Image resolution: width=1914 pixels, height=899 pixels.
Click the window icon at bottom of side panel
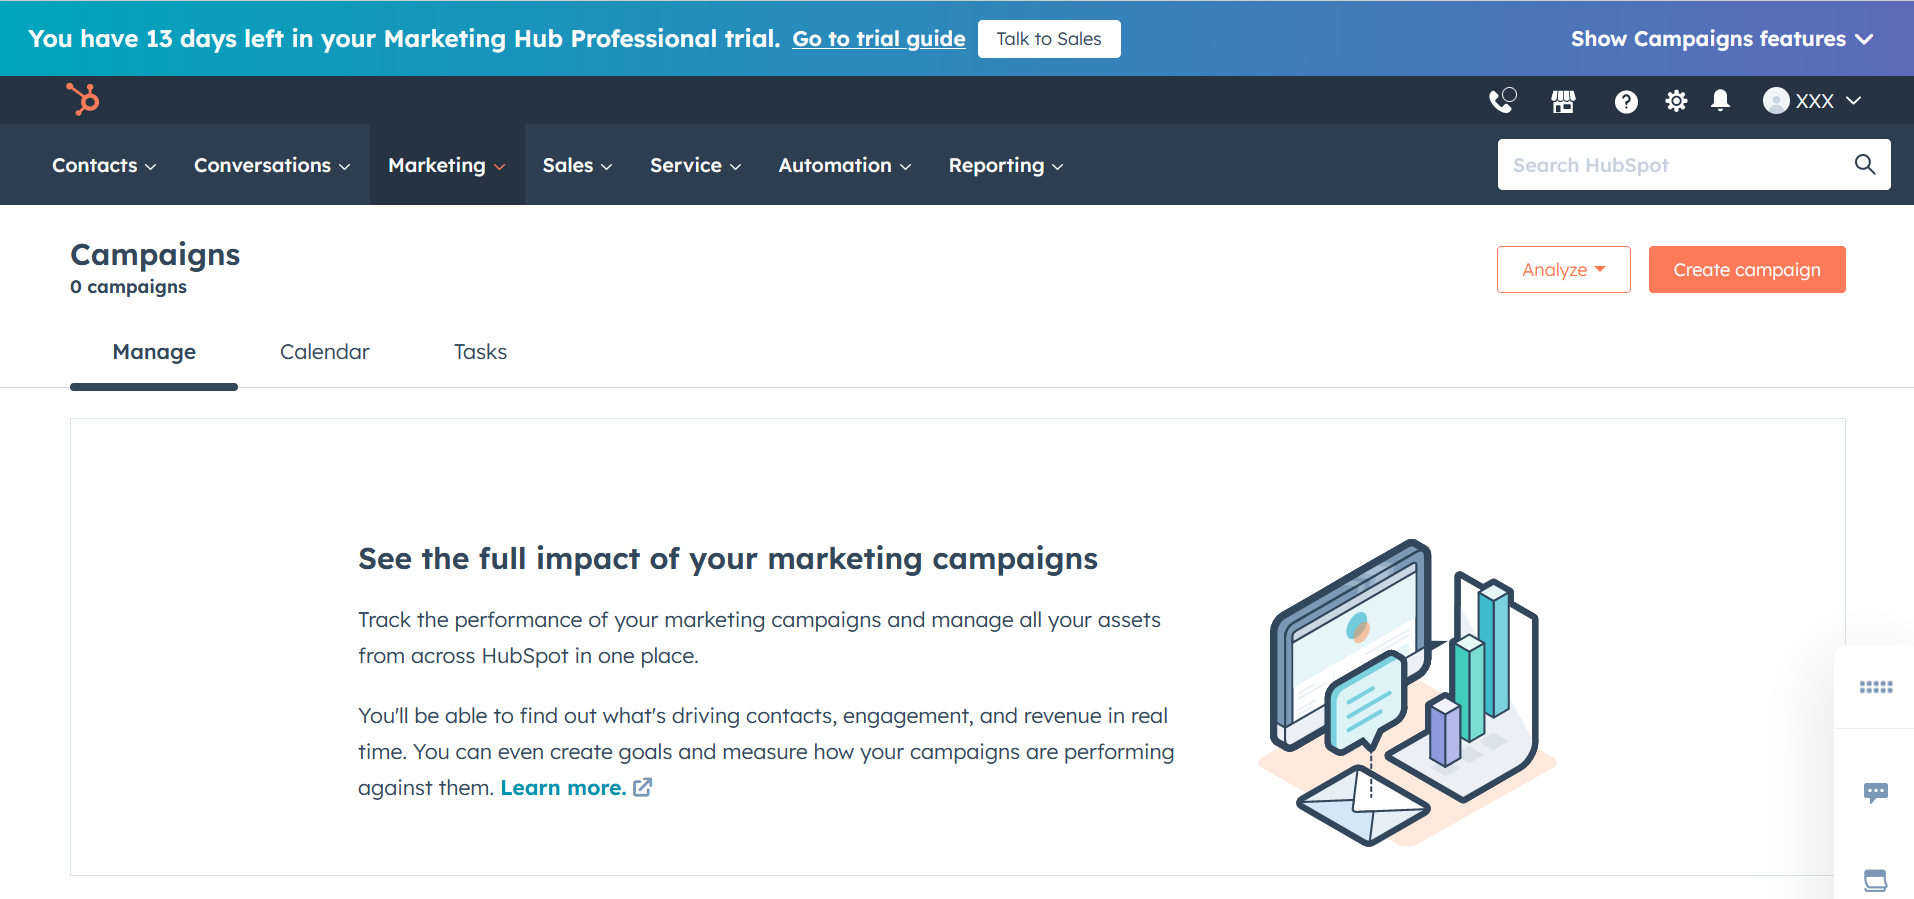[1876, 880]
